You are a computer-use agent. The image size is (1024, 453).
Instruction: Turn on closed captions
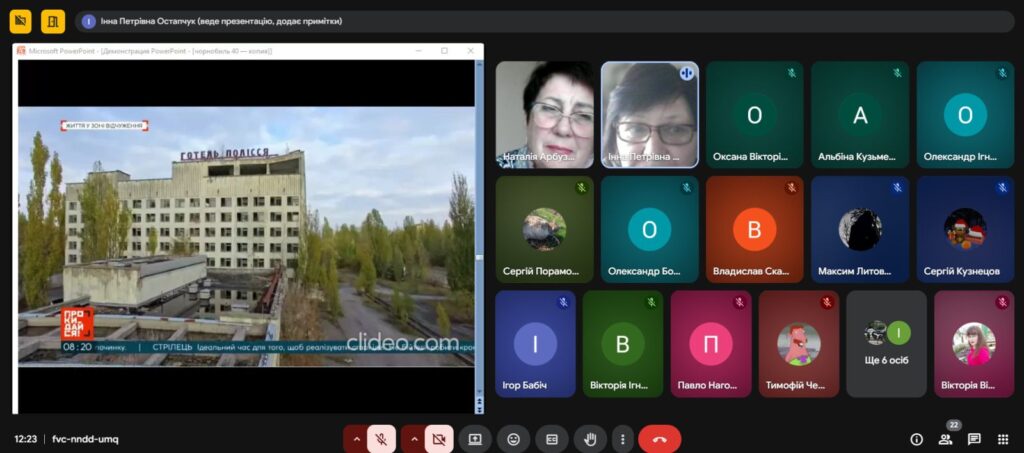pyautogui.click(x=551, y=439)
